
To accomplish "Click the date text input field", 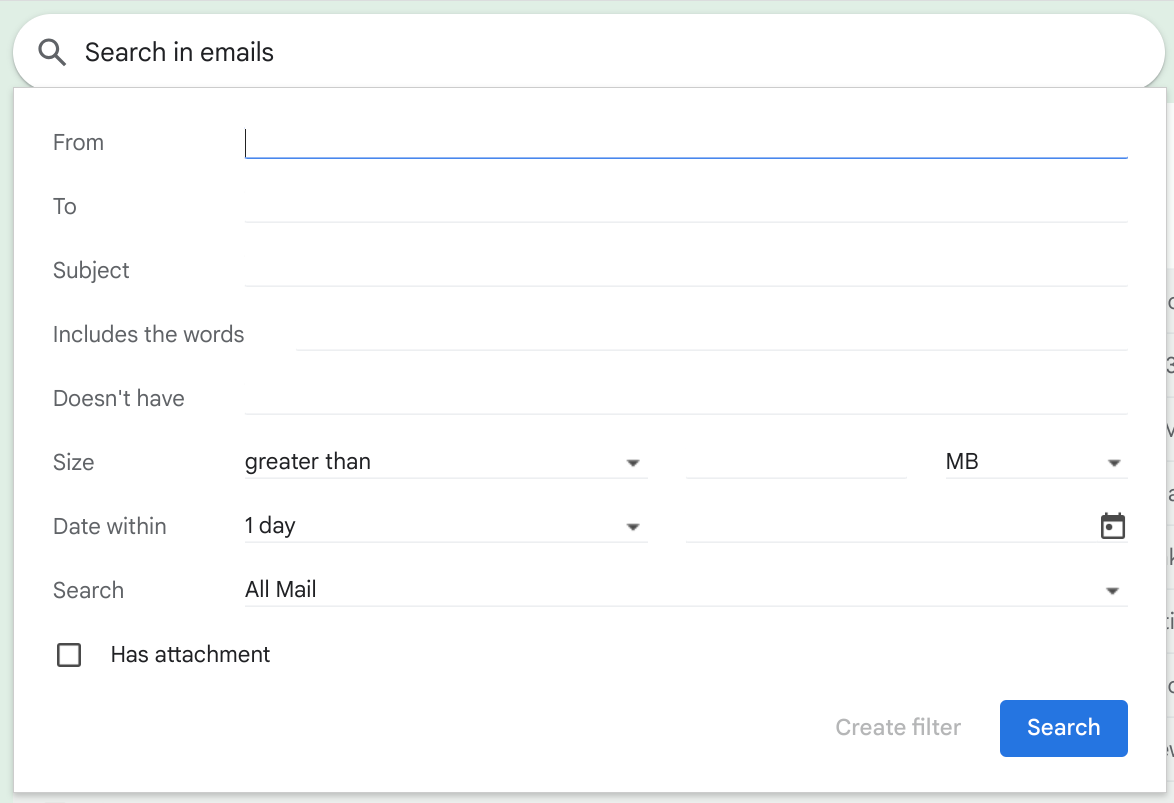I will point(885,526).
